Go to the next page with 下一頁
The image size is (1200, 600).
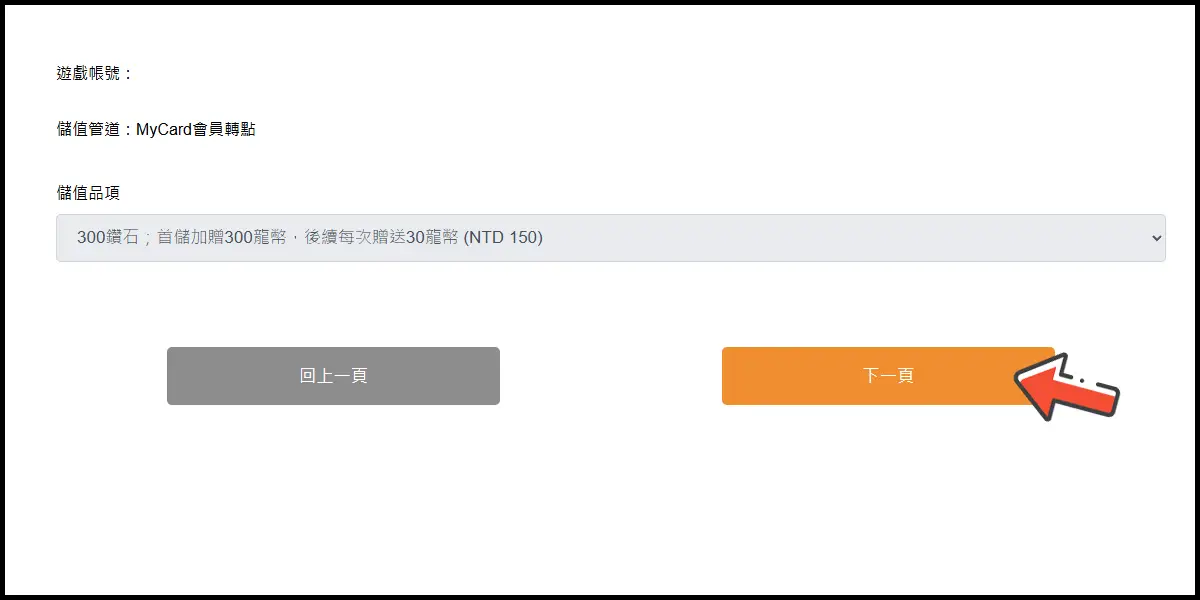tap(888, 376)
